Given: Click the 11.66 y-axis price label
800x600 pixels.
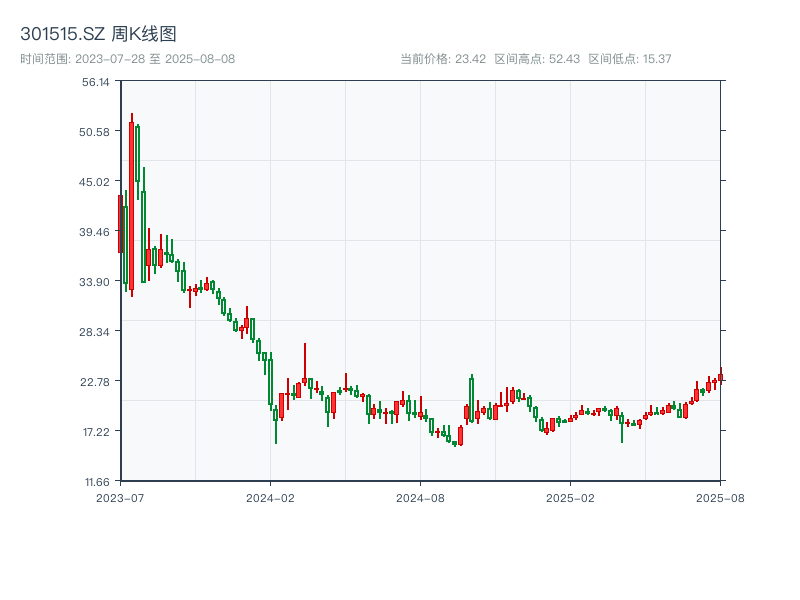Looking at the screenshot, I should [96, 481].
